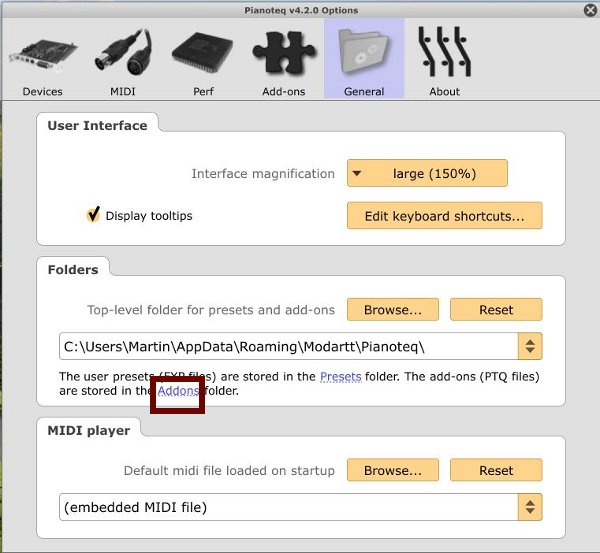Open the MIDI cable connector icon

pyautogui.click(x=123, y=53)
